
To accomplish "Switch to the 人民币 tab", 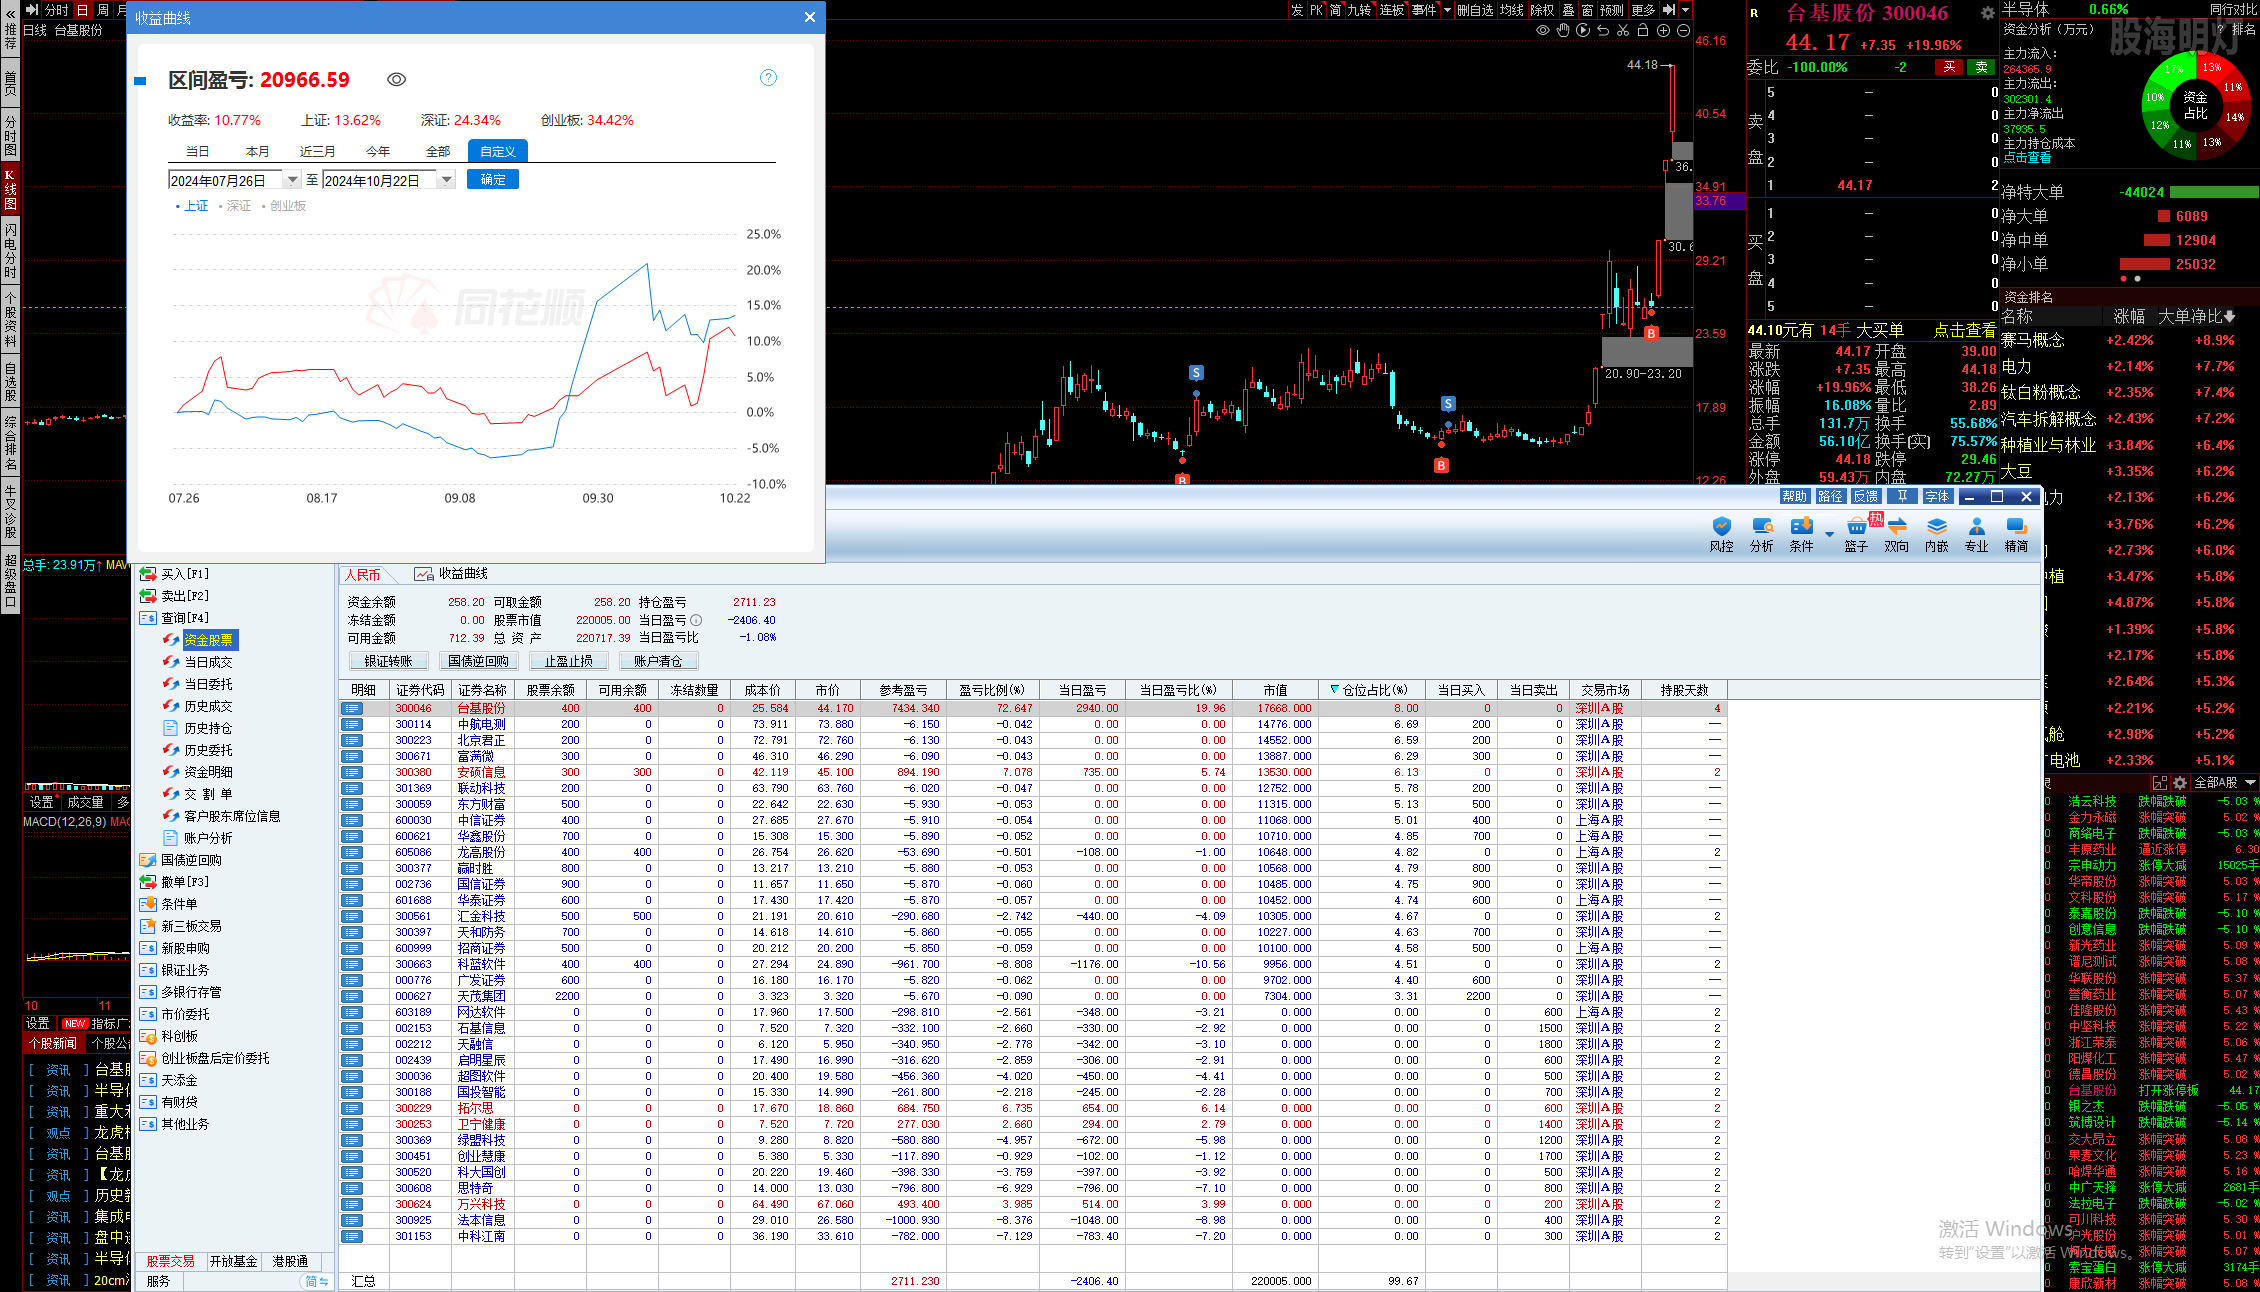I will pos(363,575).
